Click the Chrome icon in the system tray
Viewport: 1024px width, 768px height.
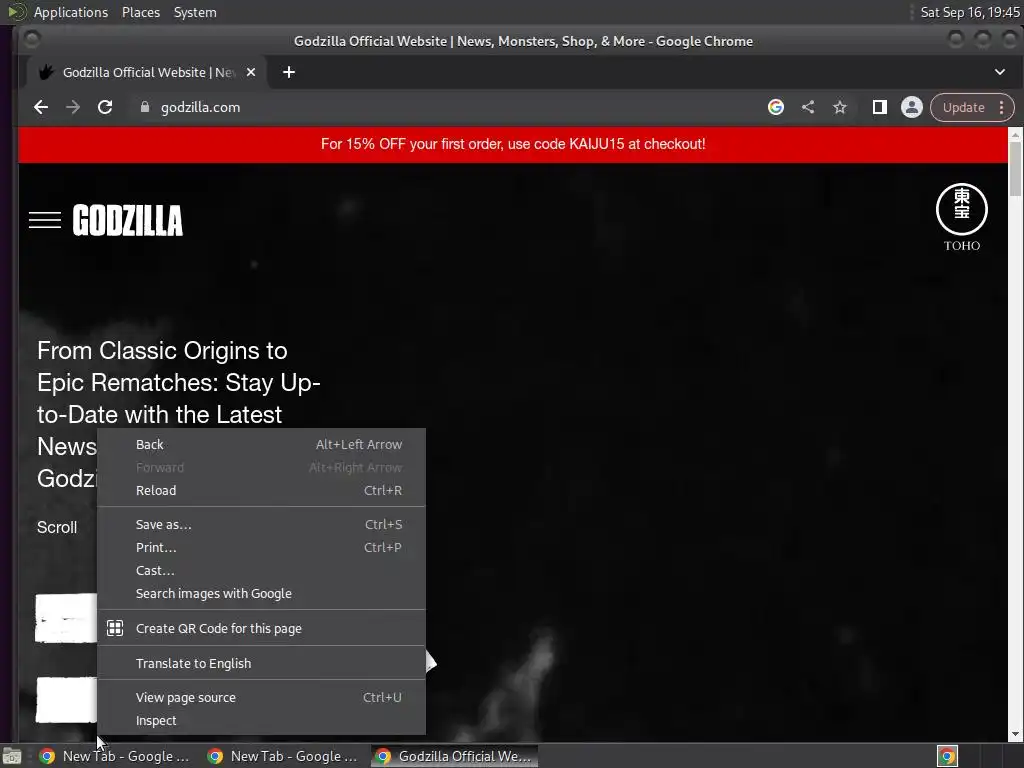(x=947, y=756)
